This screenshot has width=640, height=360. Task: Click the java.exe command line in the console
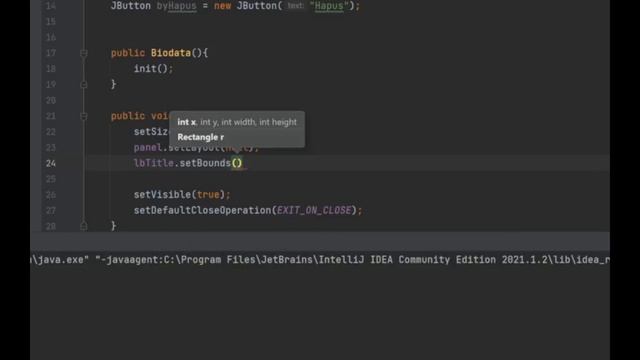pyautogui.click(x=320, y=260)
